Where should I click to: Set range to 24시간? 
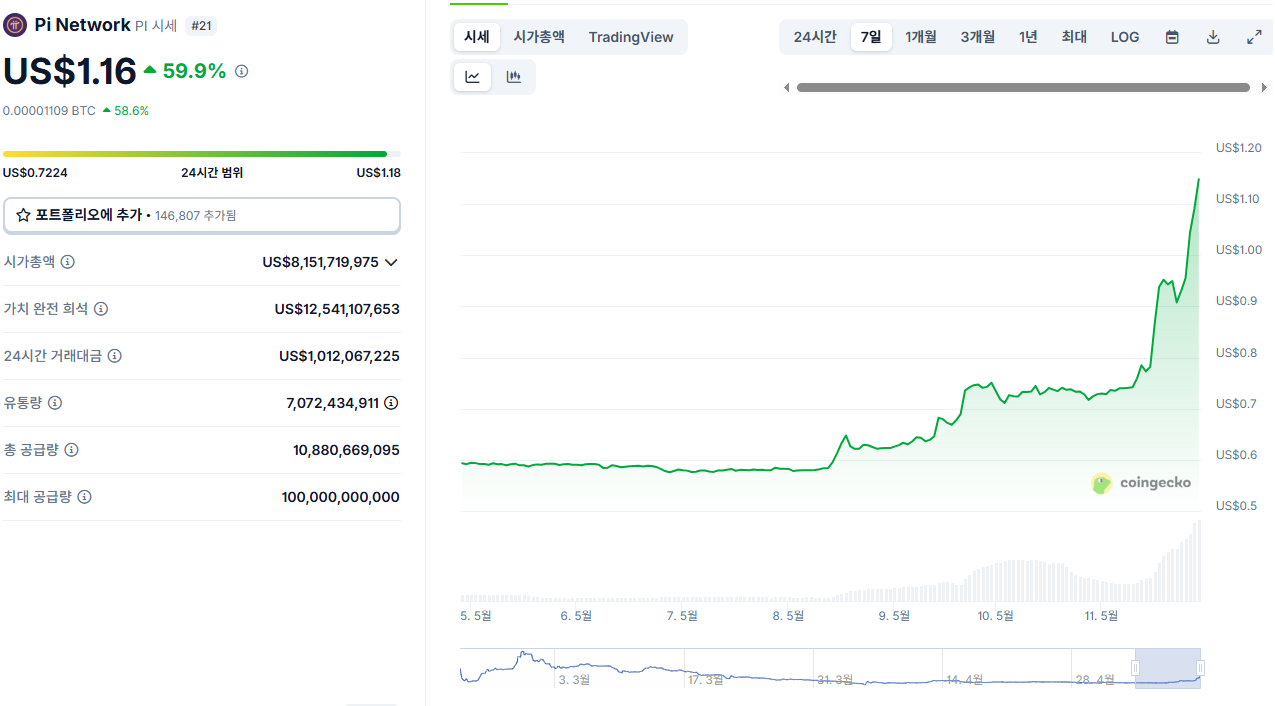815,37
